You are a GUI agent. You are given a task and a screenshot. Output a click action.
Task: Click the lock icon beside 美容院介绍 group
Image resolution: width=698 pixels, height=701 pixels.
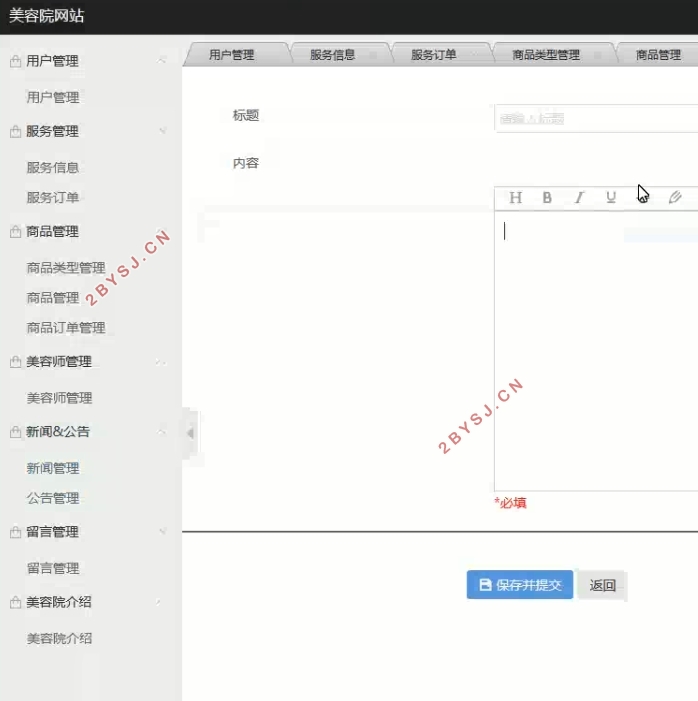(x=15, y=602)
